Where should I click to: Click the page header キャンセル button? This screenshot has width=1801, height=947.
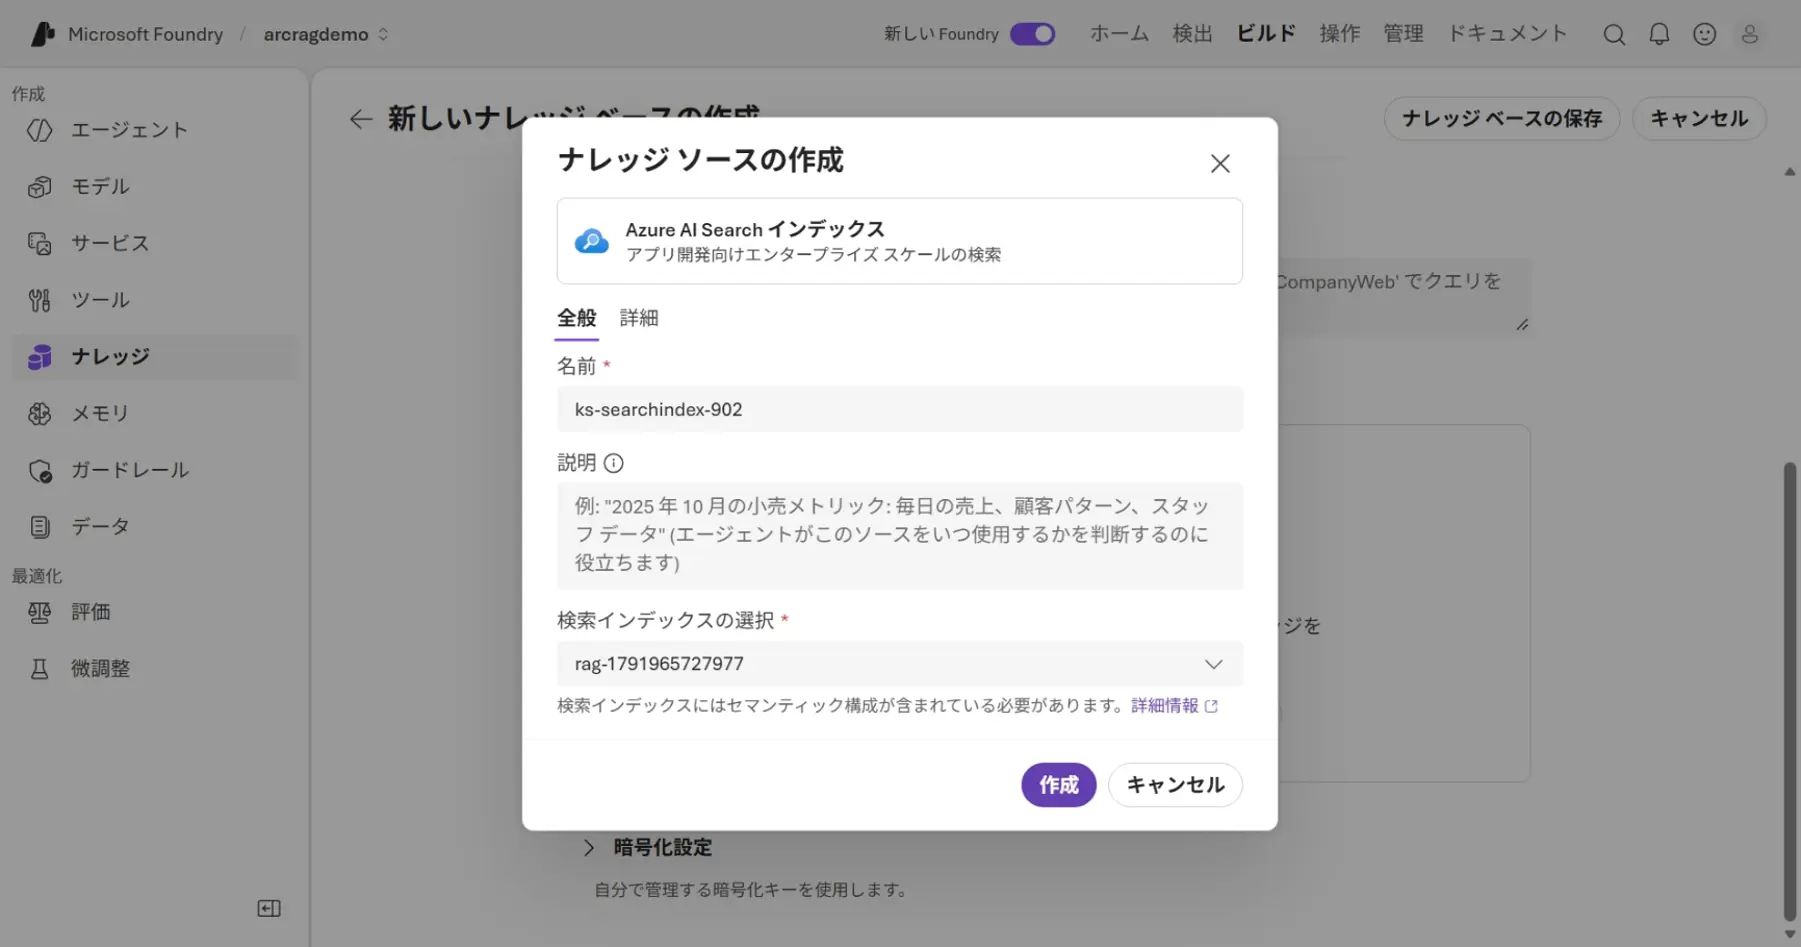click(1699, 119)
